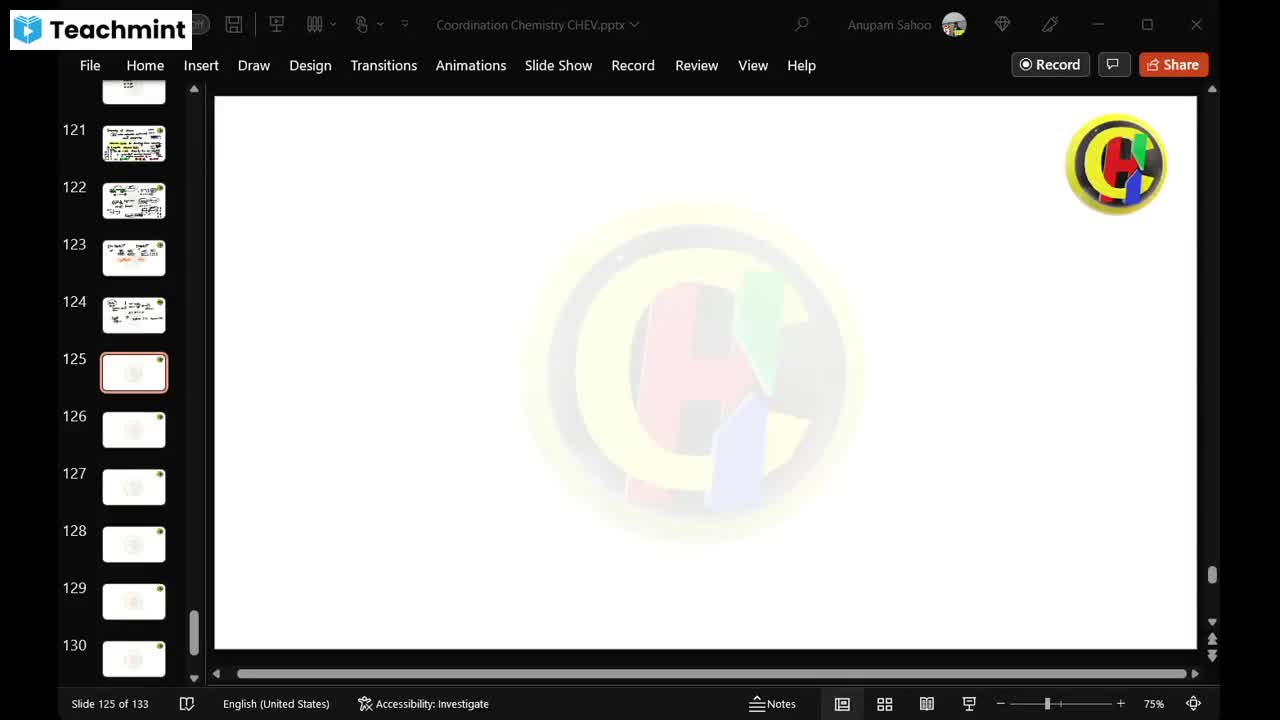Image resolution: width=1280 pixels, height=720 pixels.
Task: Select slide 123 thumbnail
Action: tap(134, 258)
